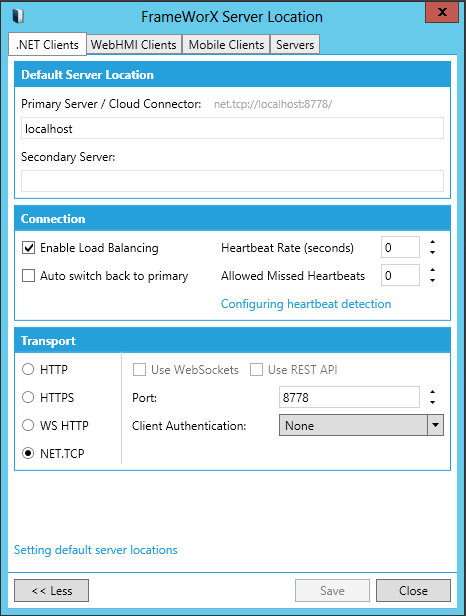466x616 pixels.
Task: Open Setting default server locations link
Action: (95, 550)
